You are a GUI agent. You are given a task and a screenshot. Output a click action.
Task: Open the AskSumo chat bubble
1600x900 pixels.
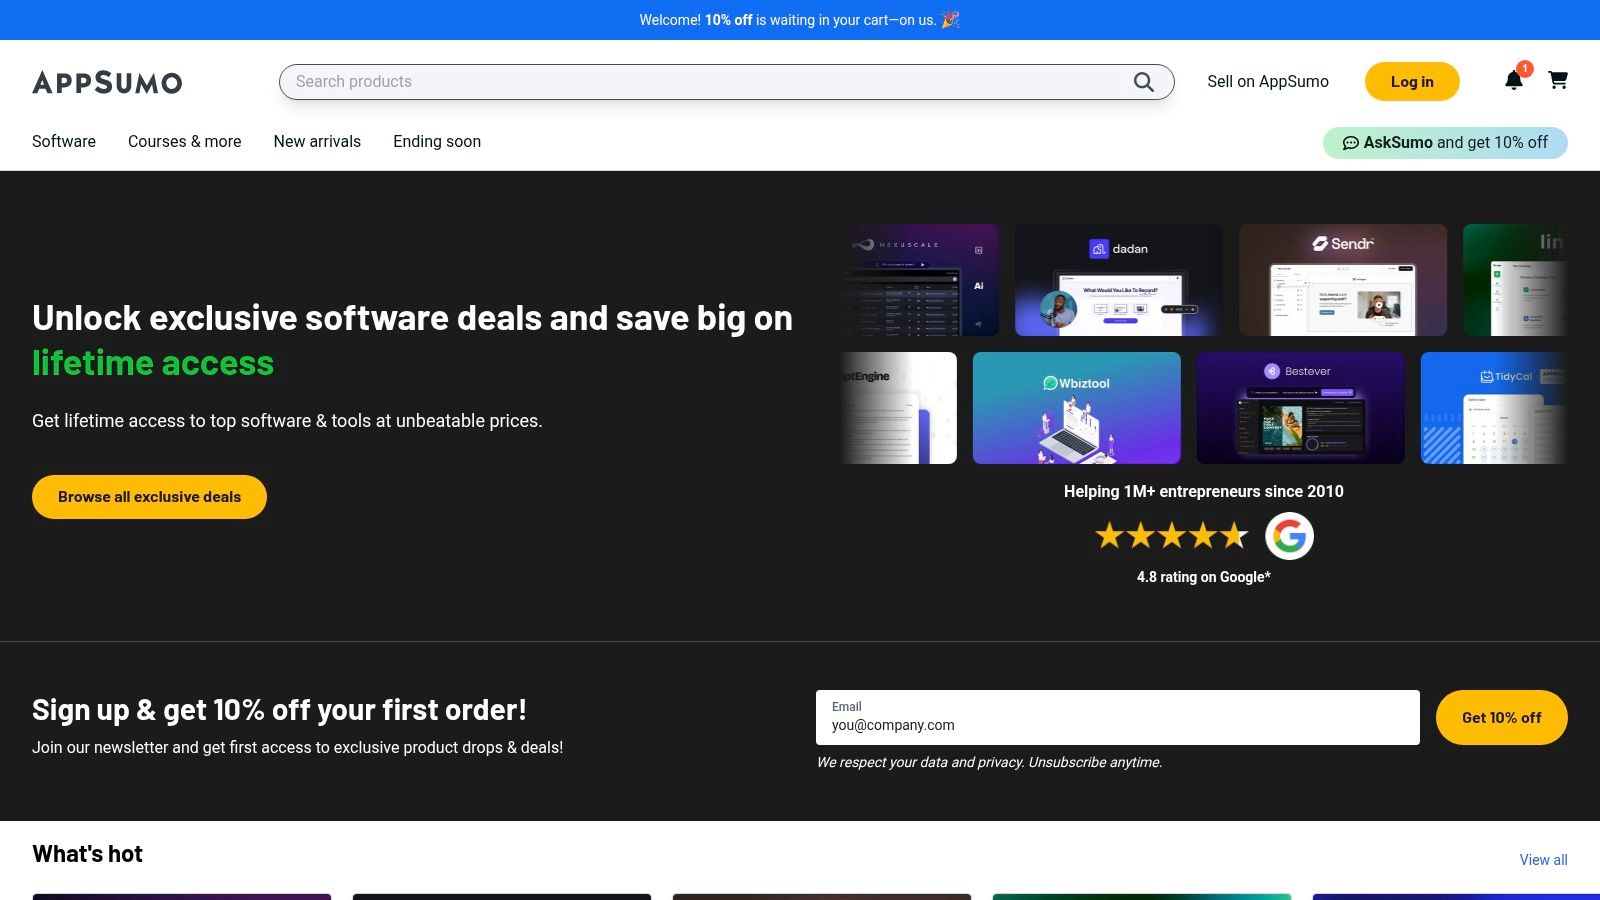tap(1444, 142)
